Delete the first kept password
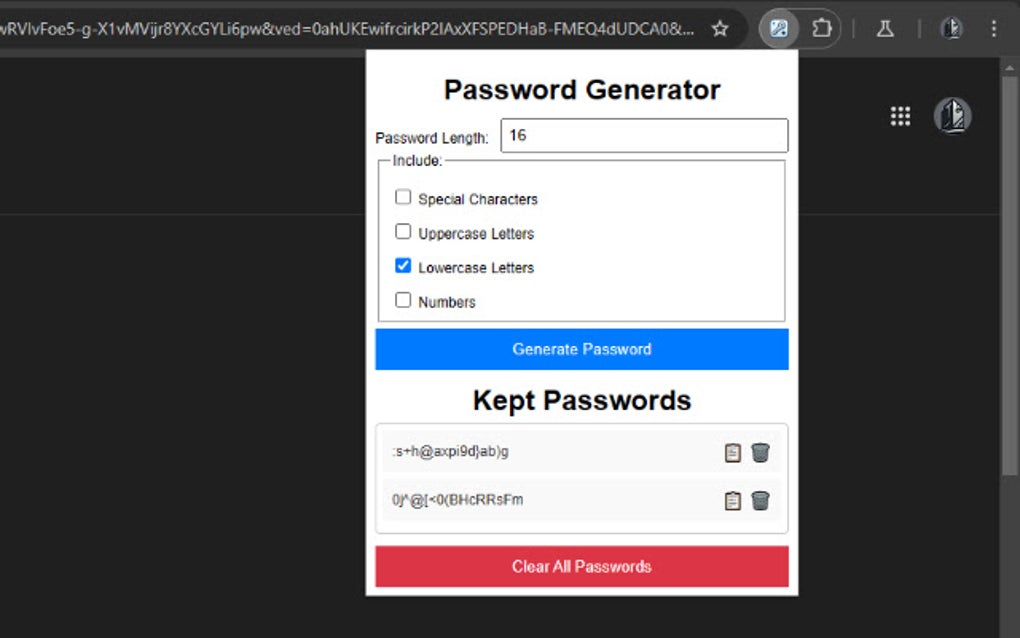The height and width of the screenshot is (638, 1020). click(x=761, y=453)
